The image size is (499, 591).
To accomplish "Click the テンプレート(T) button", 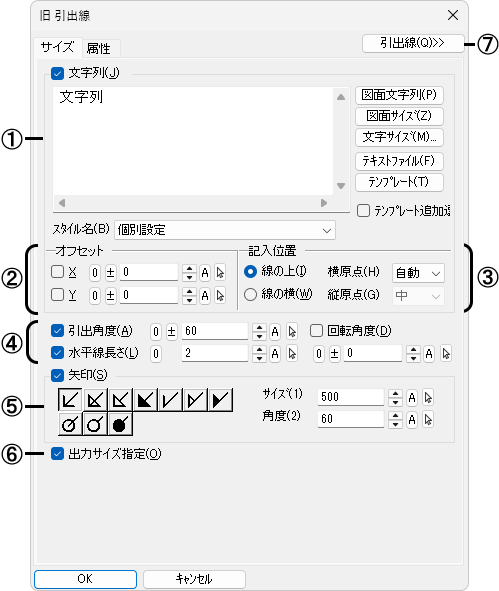I will (x=399, y=182).
